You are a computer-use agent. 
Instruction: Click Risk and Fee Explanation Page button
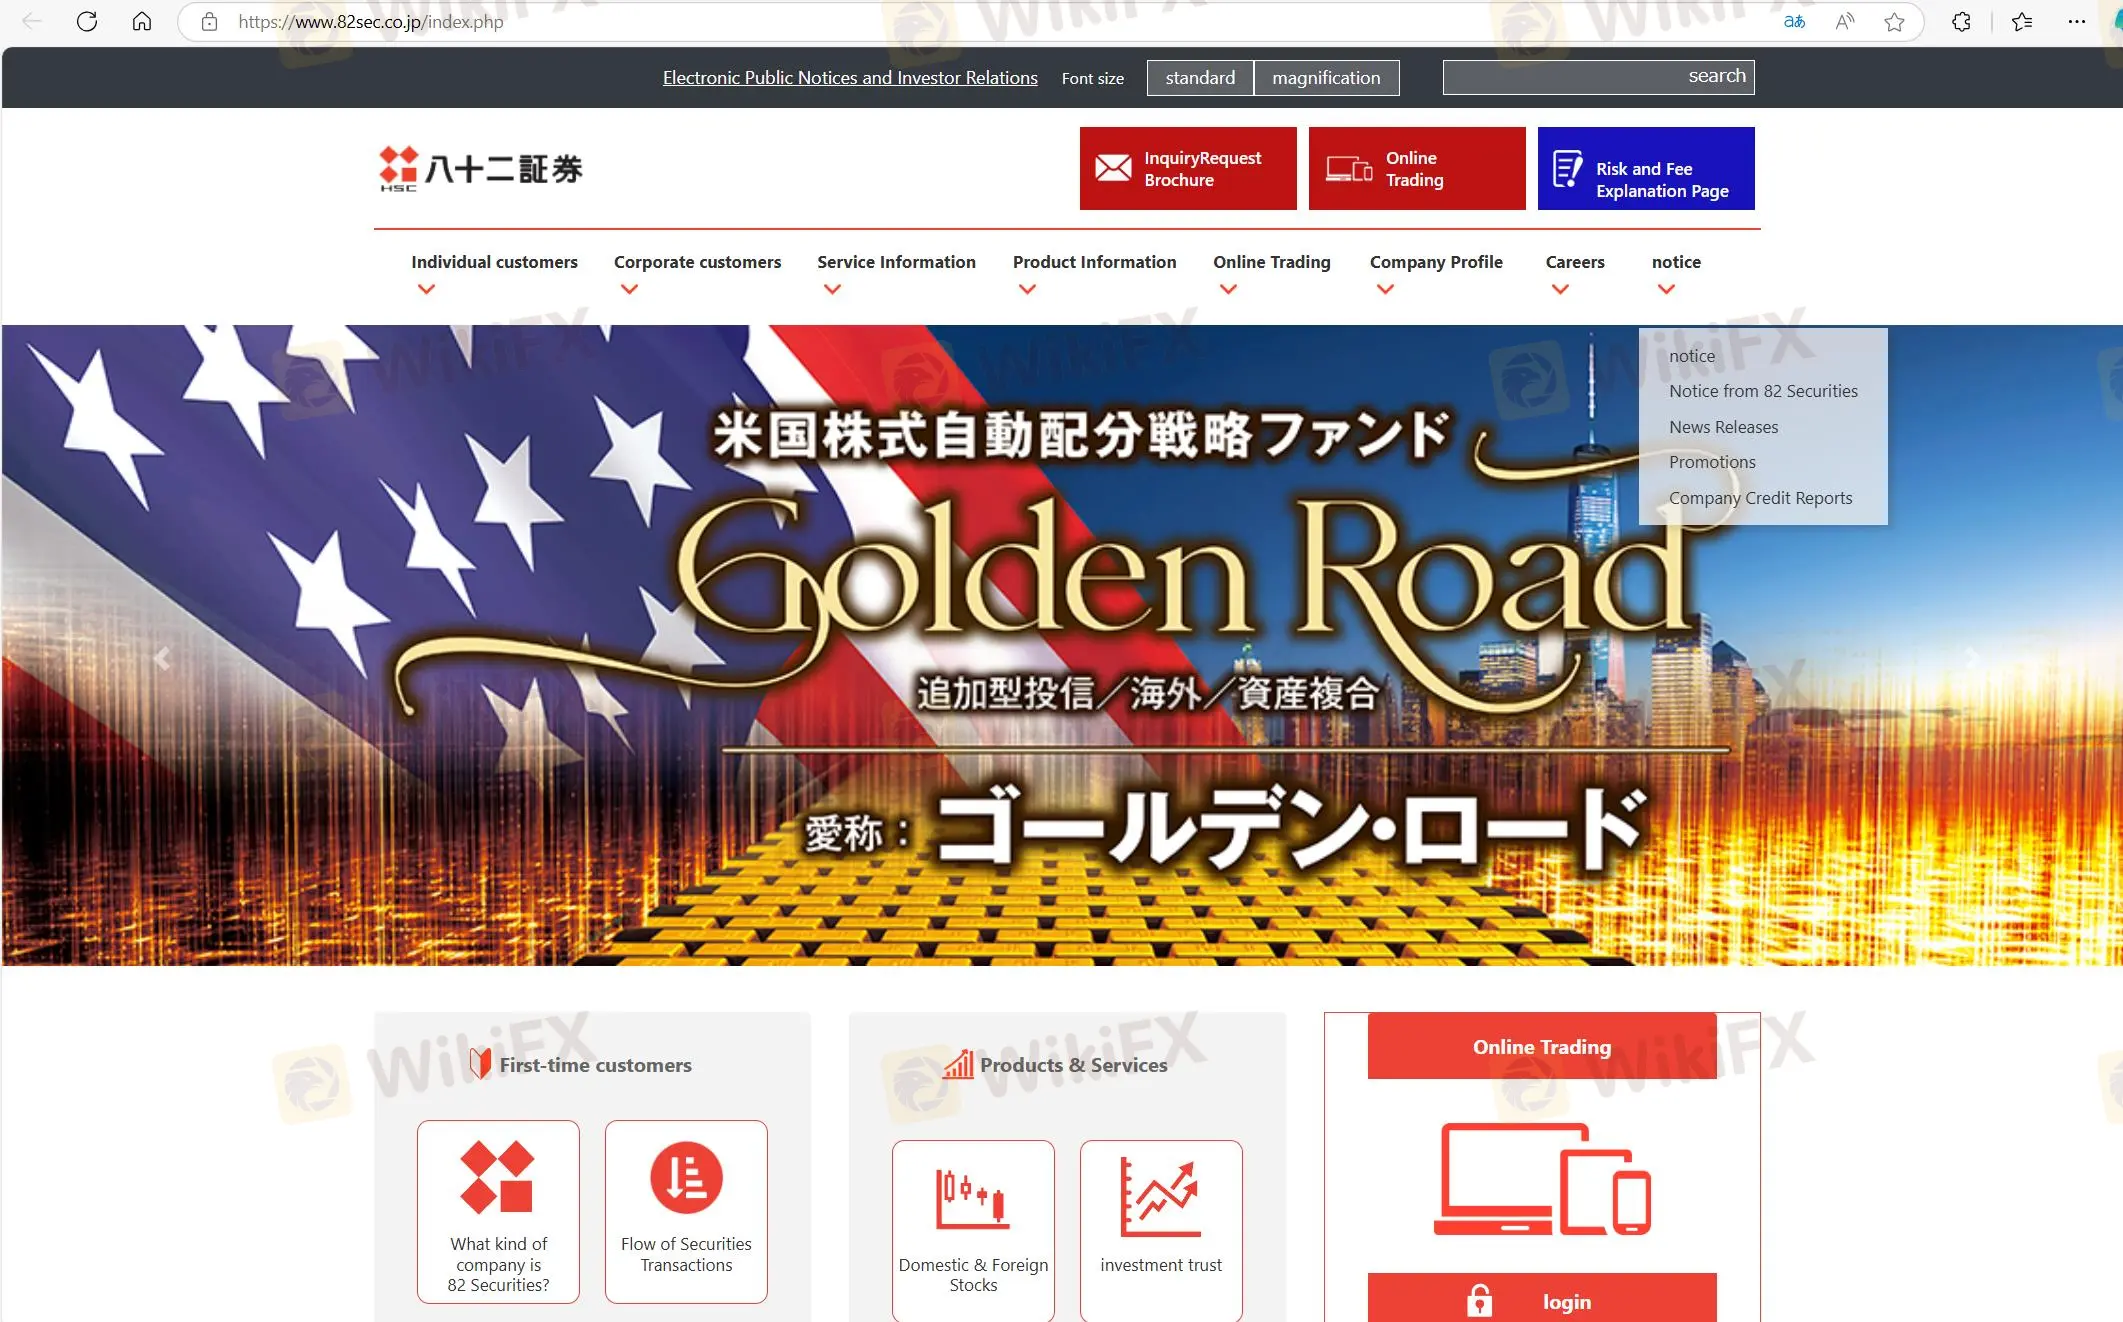[x=1646, y=168]
